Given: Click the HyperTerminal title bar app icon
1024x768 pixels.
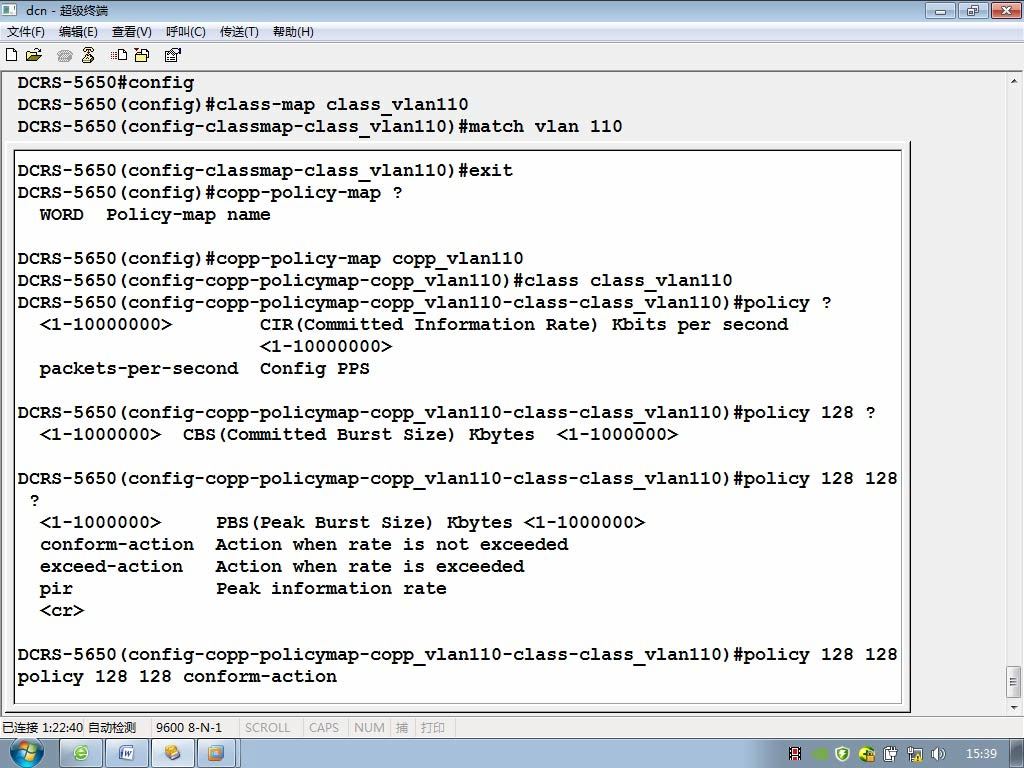Looking at the screenshot, I should pos(10,10).
